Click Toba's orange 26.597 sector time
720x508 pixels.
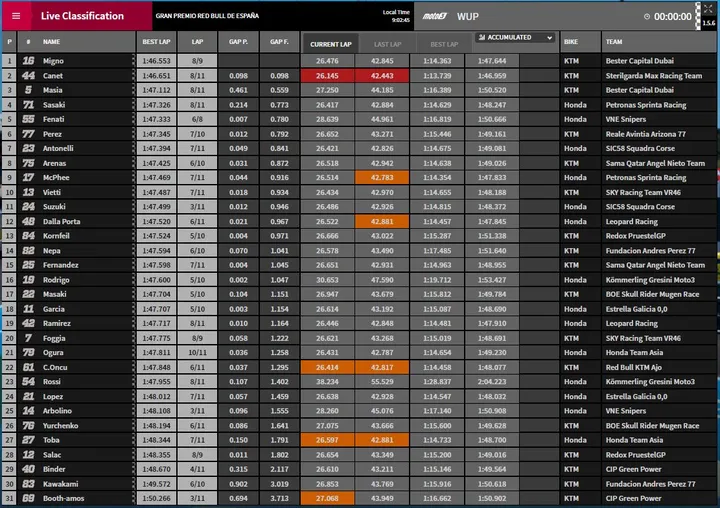pyautogui.click(x=327, y=440)
